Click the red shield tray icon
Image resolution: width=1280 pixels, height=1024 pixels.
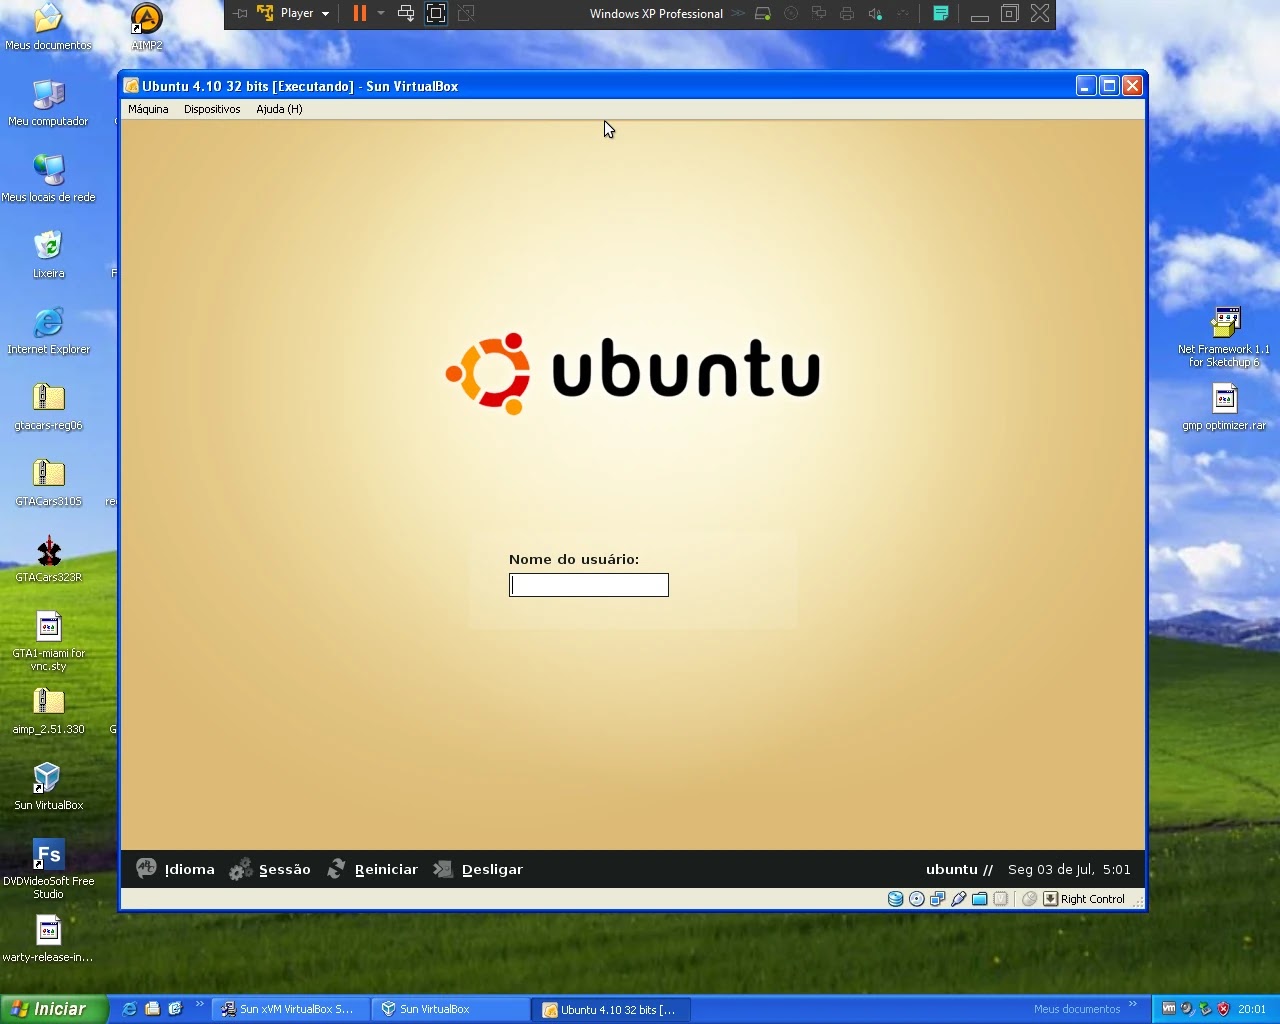point(1222,1009)
